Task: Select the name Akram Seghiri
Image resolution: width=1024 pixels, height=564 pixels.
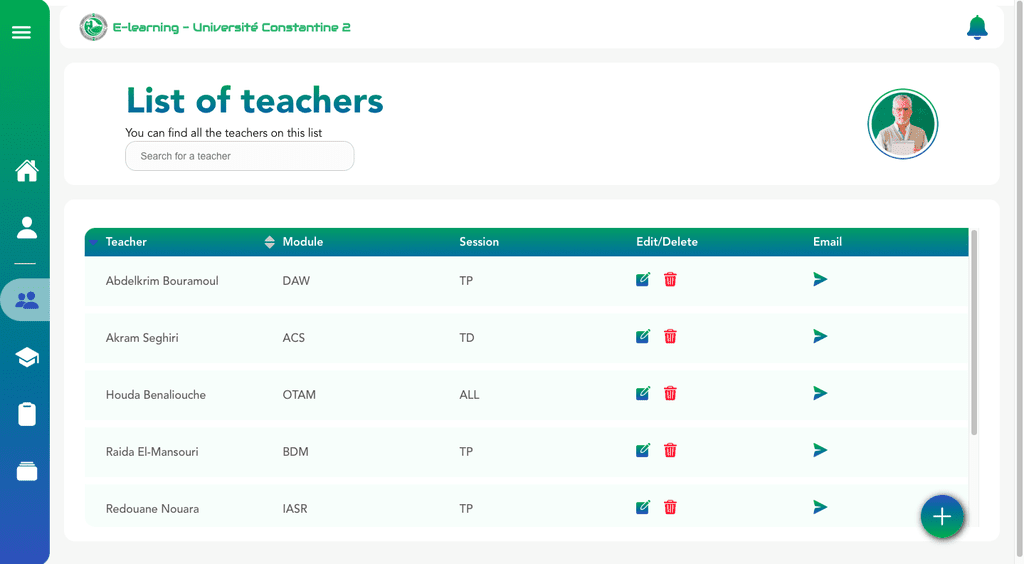Action: pyautogui.click(x=142, y=337)
